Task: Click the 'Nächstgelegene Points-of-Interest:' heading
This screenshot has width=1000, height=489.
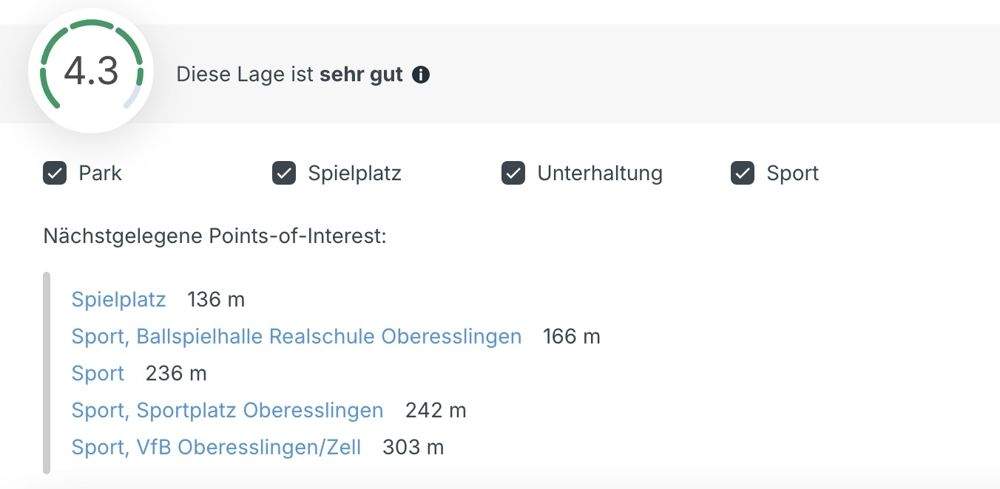Action: 214,236
